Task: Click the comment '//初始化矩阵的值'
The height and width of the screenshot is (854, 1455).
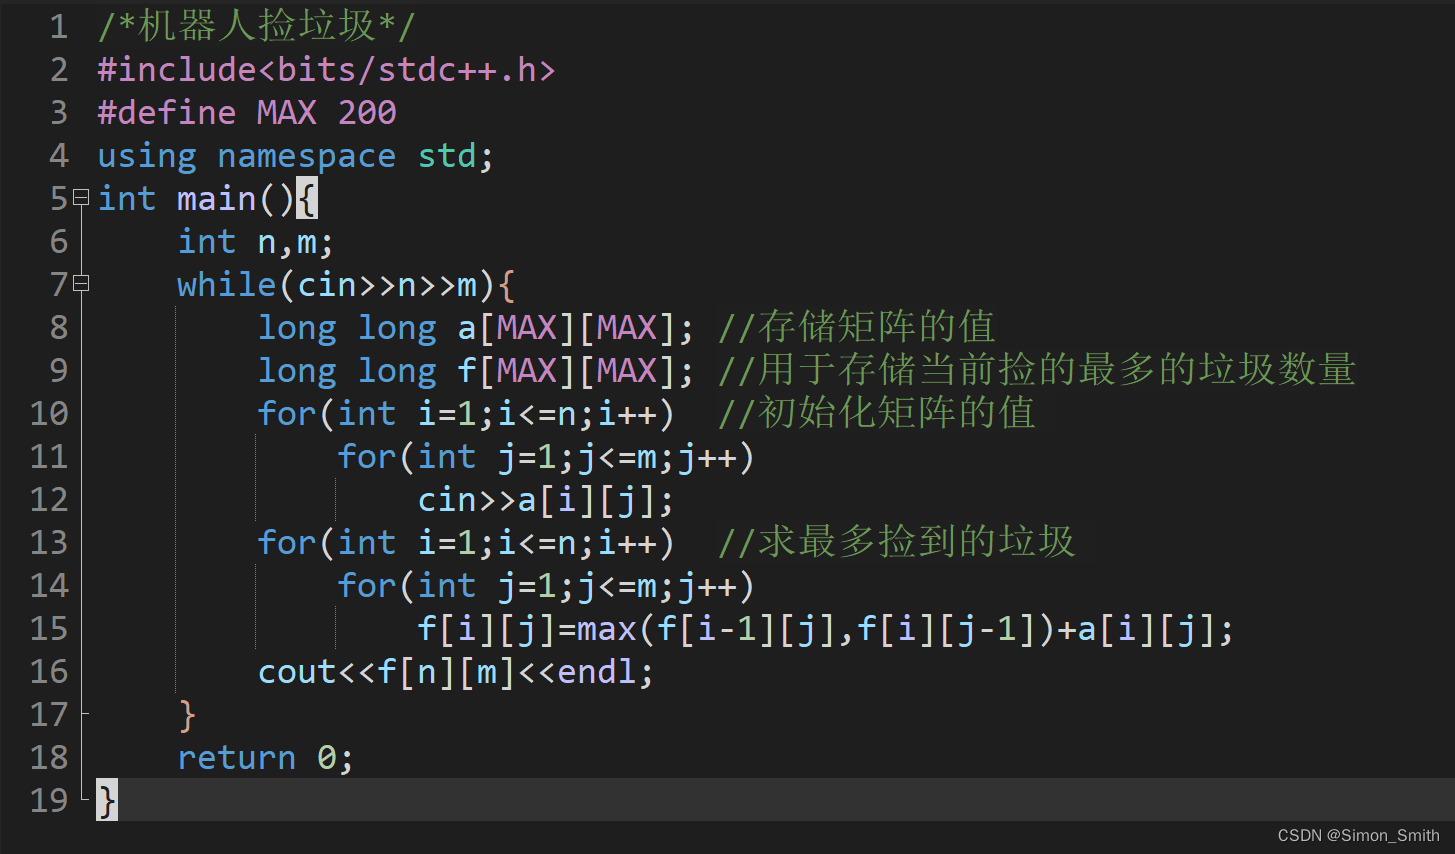Action: click(x=877, y=414)
